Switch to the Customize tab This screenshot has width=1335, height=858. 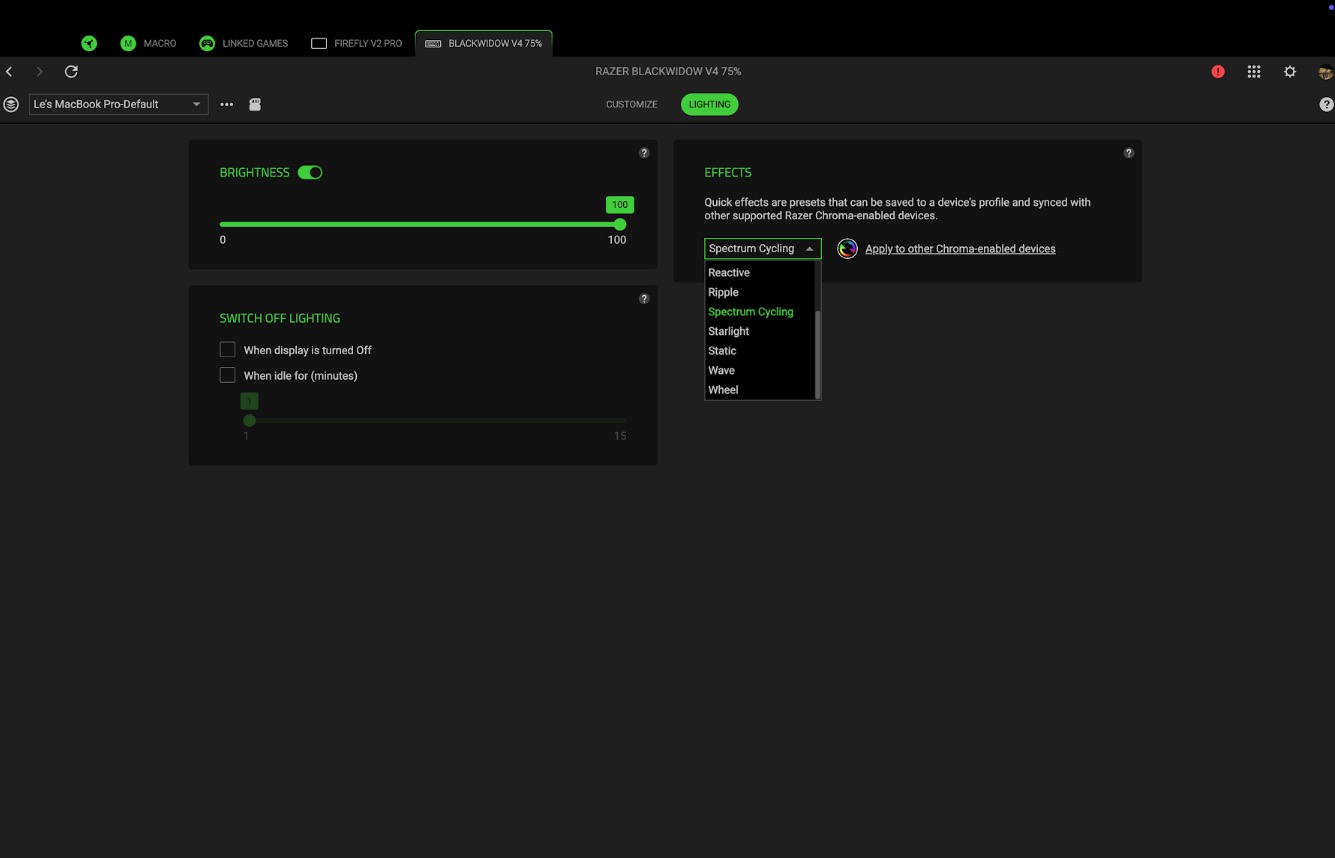[x=632, y=104]
